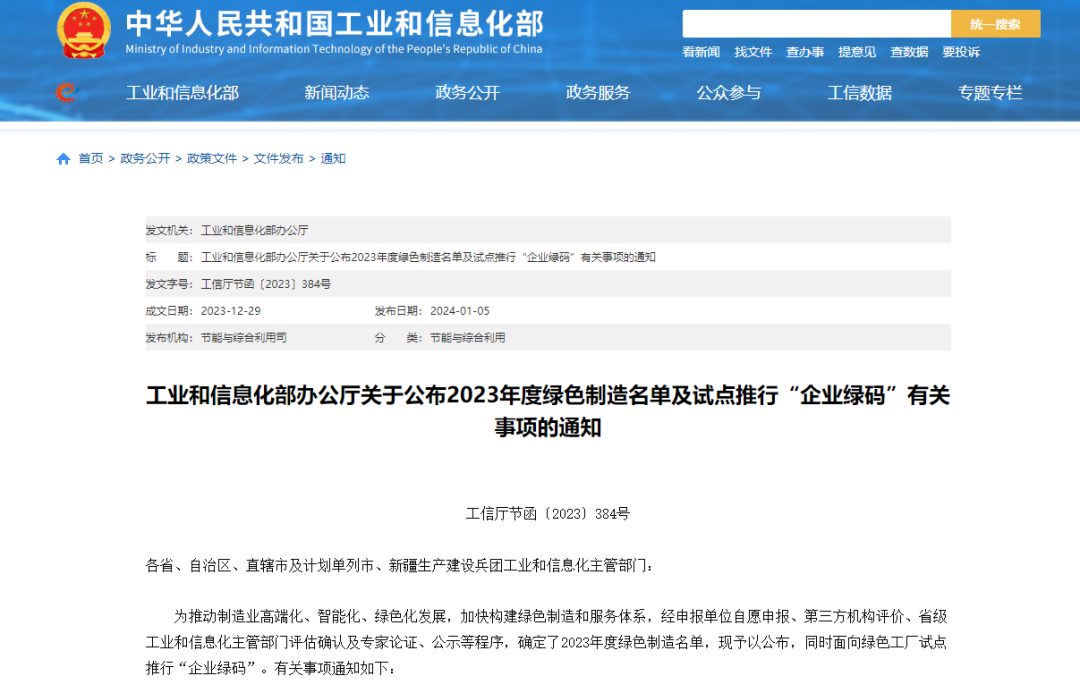Open the 专题专栏 nav menu
The image size is (1080, 693).
click(x=990, y=92)
